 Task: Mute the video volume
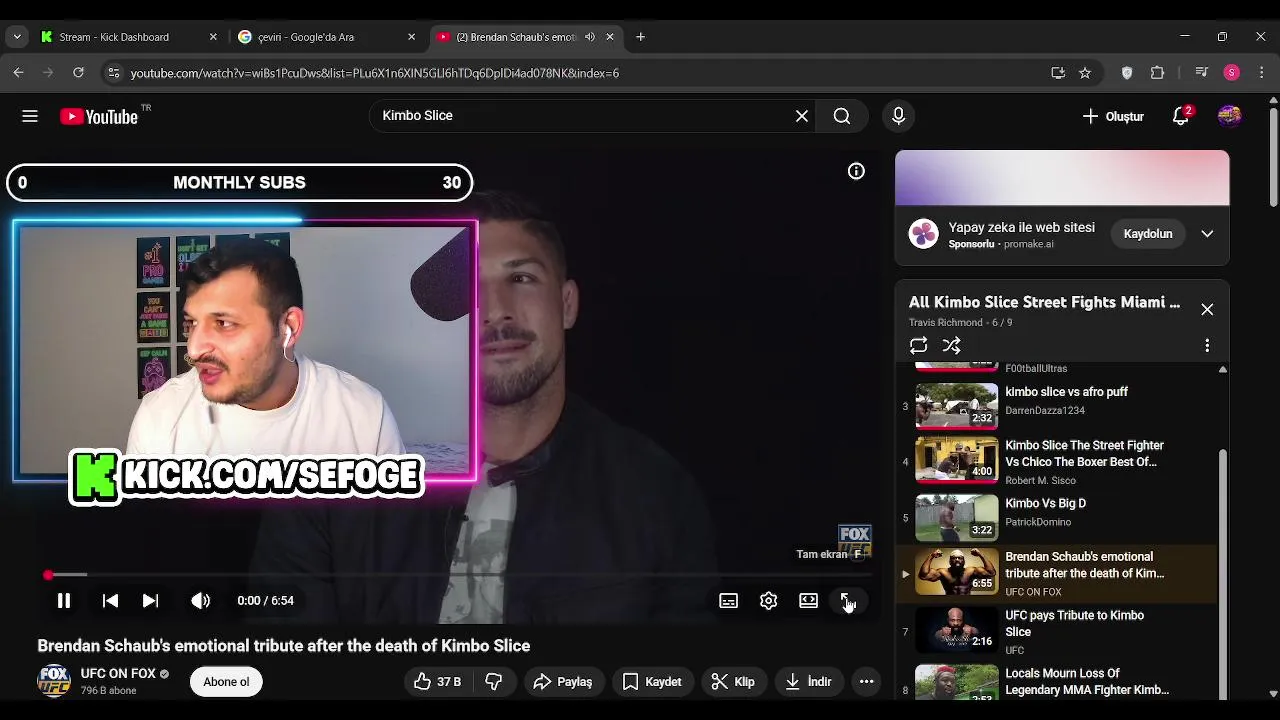click(200, 601)
